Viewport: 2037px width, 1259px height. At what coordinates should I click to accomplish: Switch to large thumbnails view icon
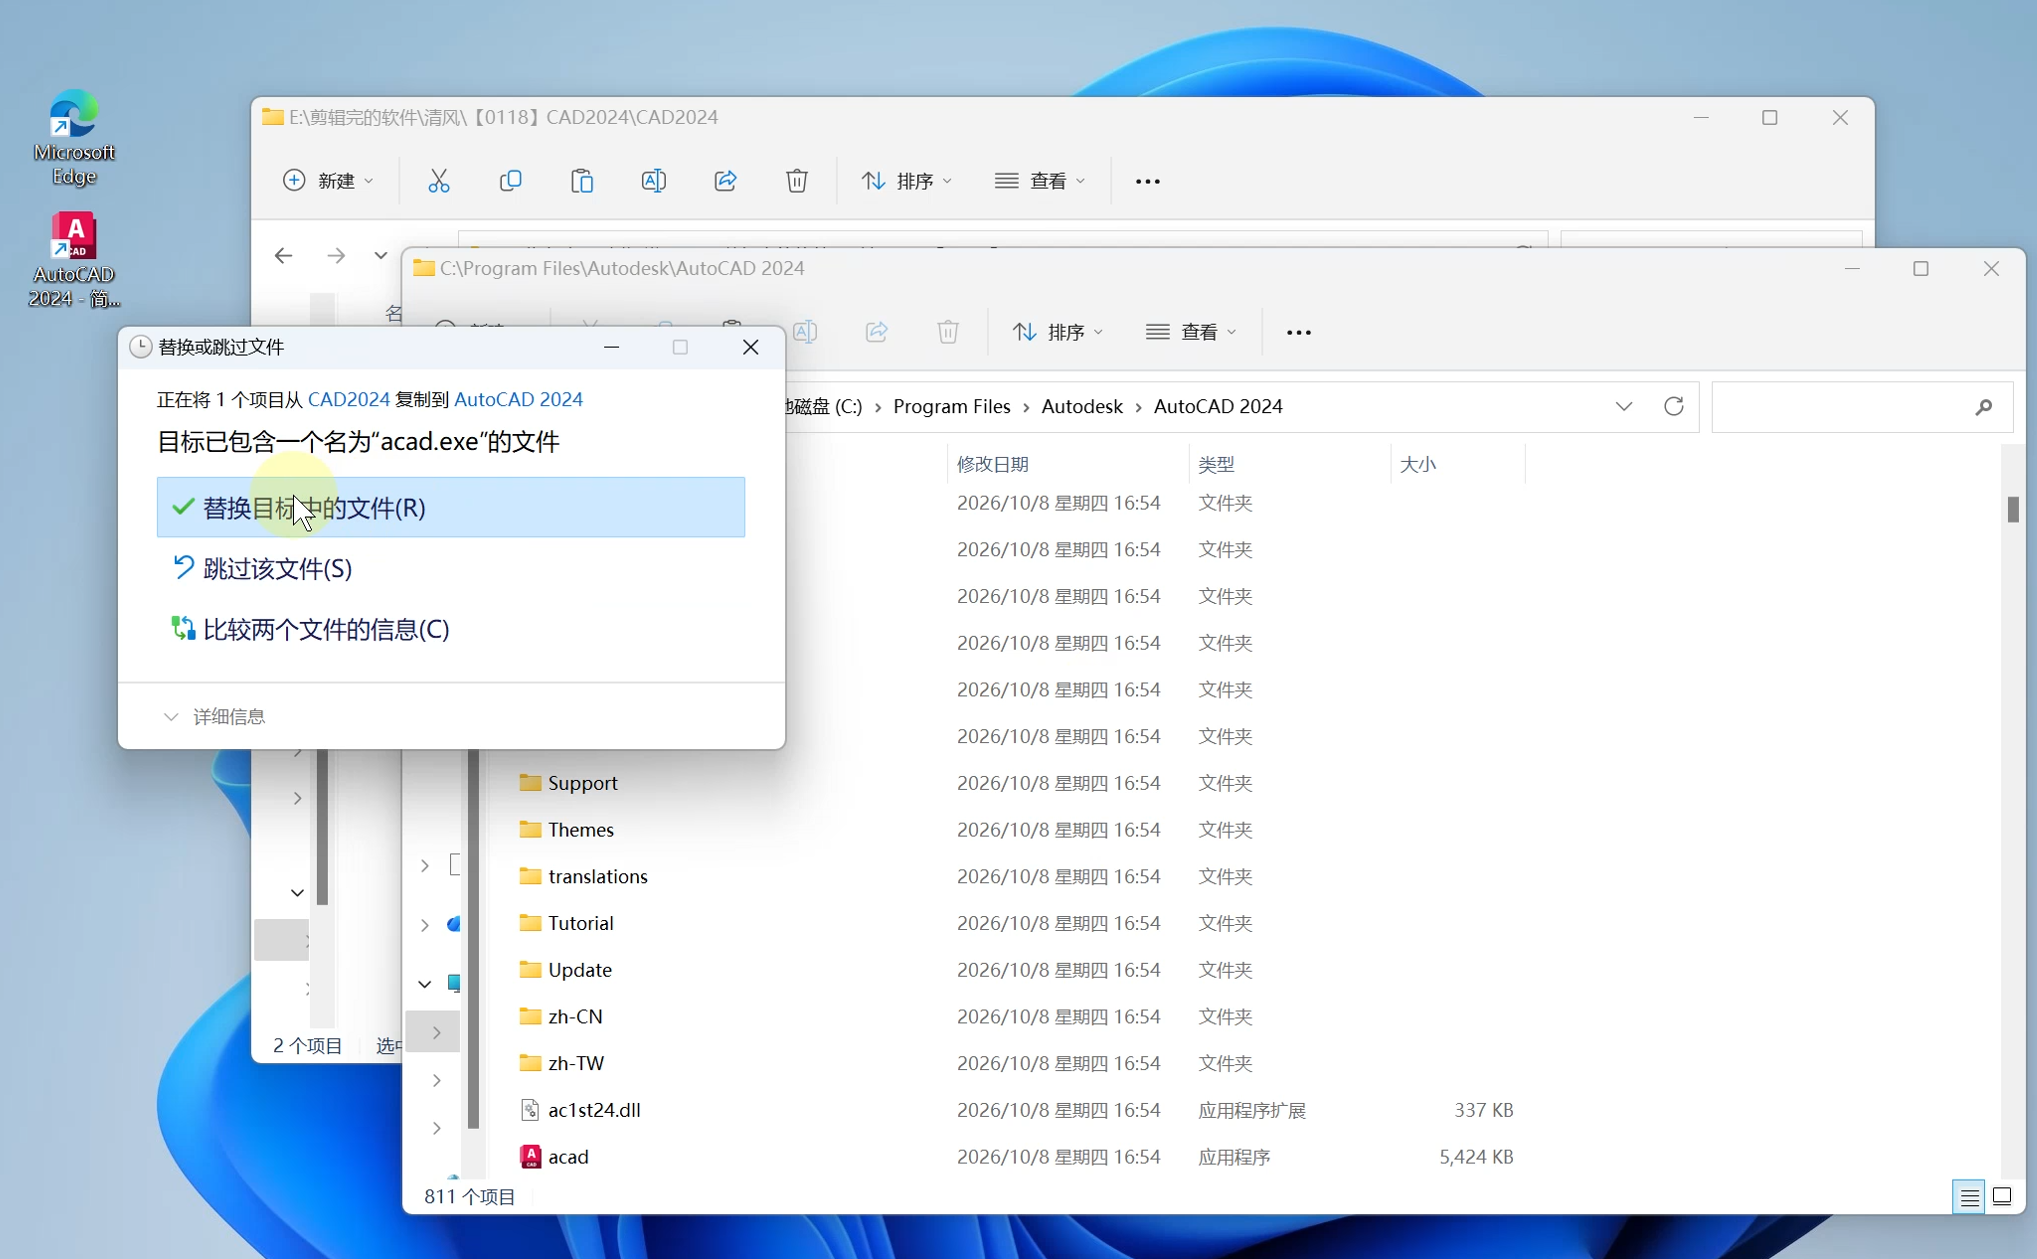2002,1196
